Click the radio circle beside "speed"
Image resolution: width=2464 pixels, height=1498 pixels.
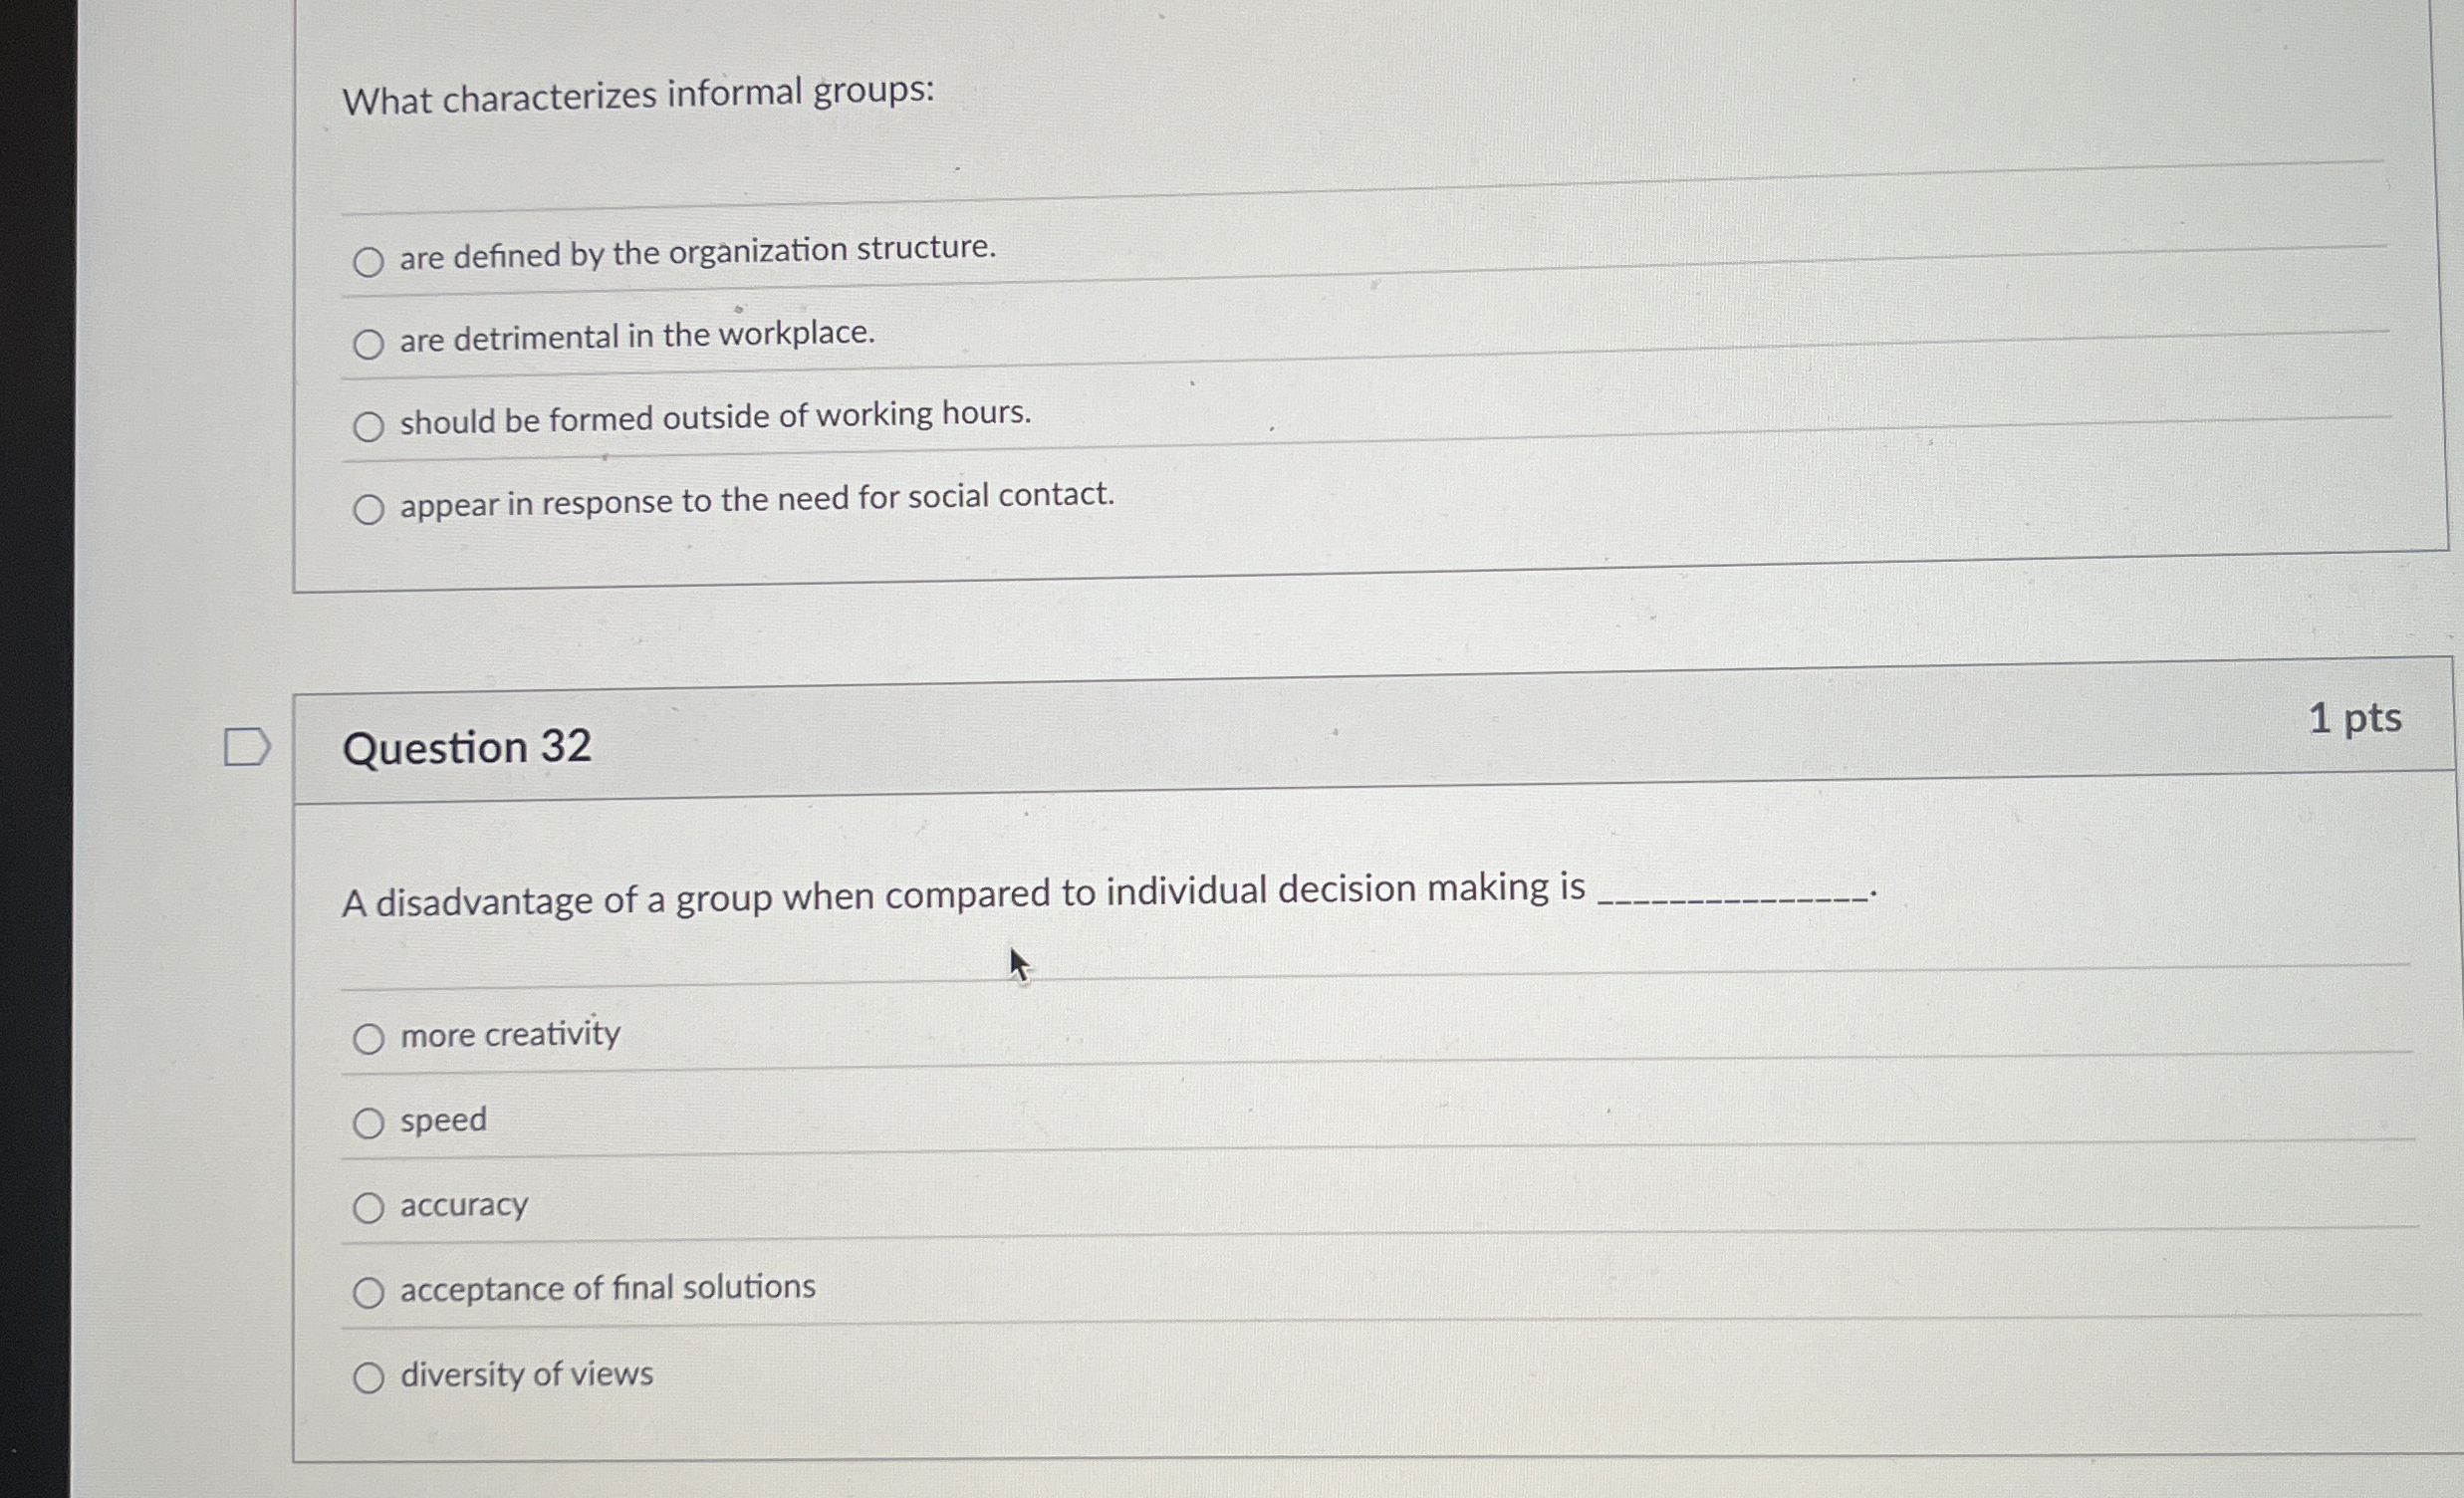pos(371,1124)
